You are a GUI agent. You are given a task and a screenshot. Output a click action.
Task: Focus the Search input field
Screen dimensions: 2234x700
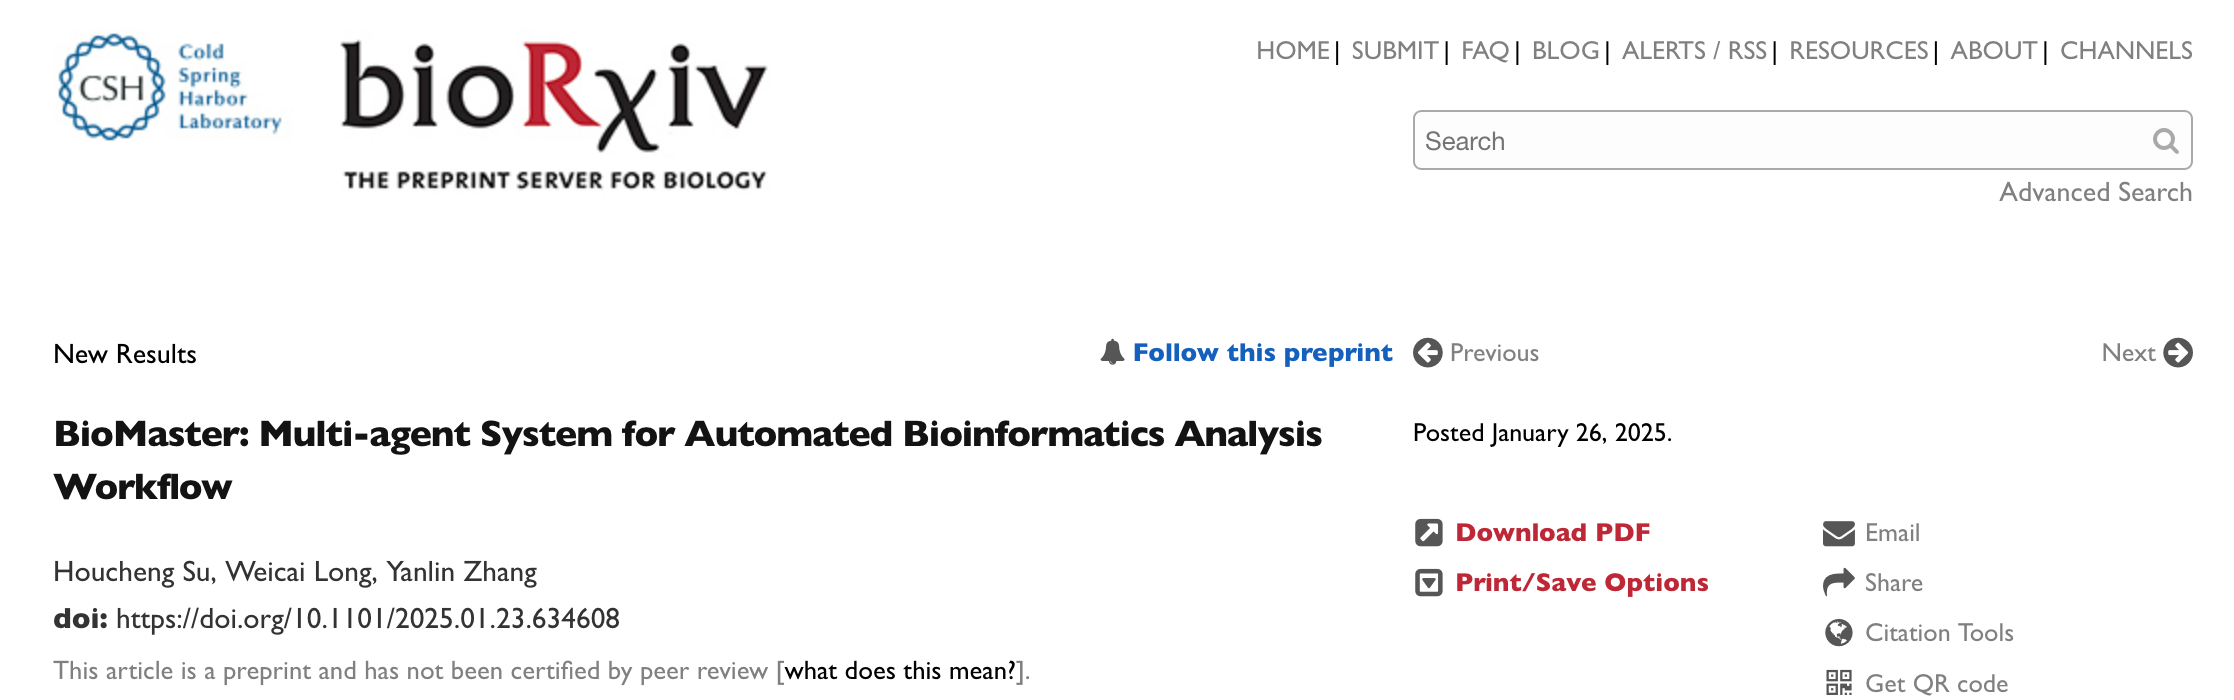click(1780, 141)
